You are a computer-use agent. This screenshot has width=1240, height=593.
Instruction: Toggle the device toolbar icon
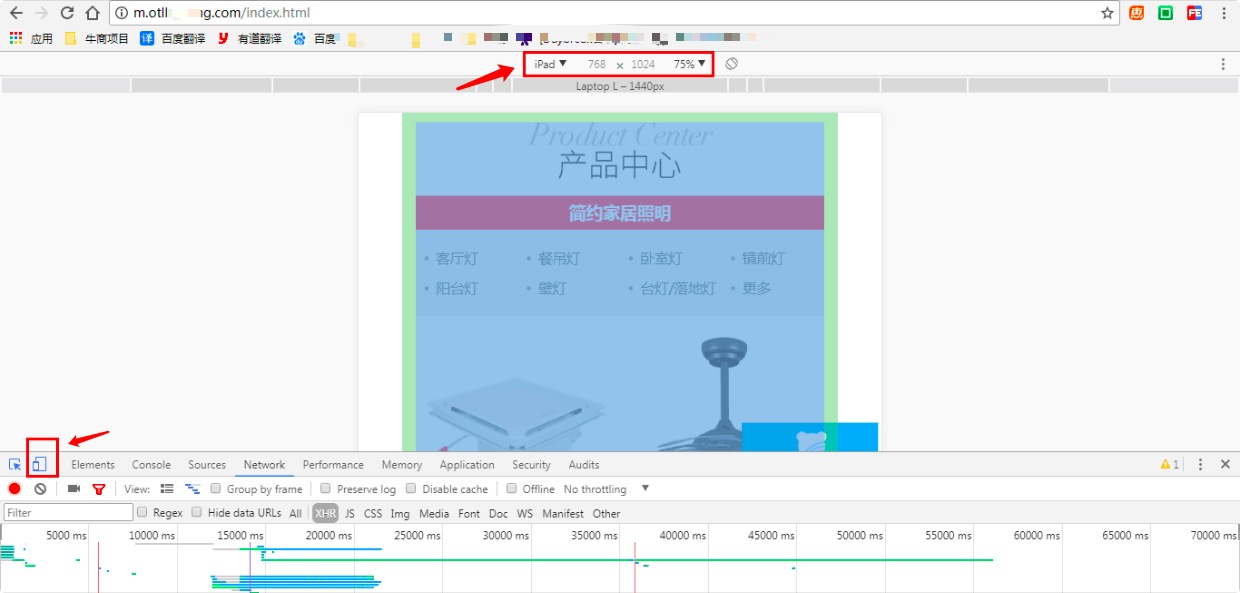[x=40, y=465]
